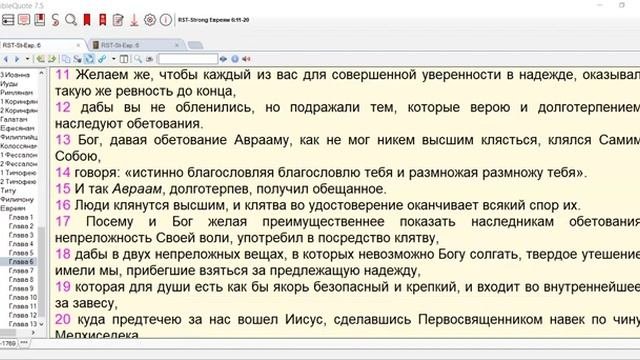Image resolution: width=640 pixels, height=360 pixels.
Task: Click small magnifier icon in tab toolbar
Action: [x=138, y=59]
